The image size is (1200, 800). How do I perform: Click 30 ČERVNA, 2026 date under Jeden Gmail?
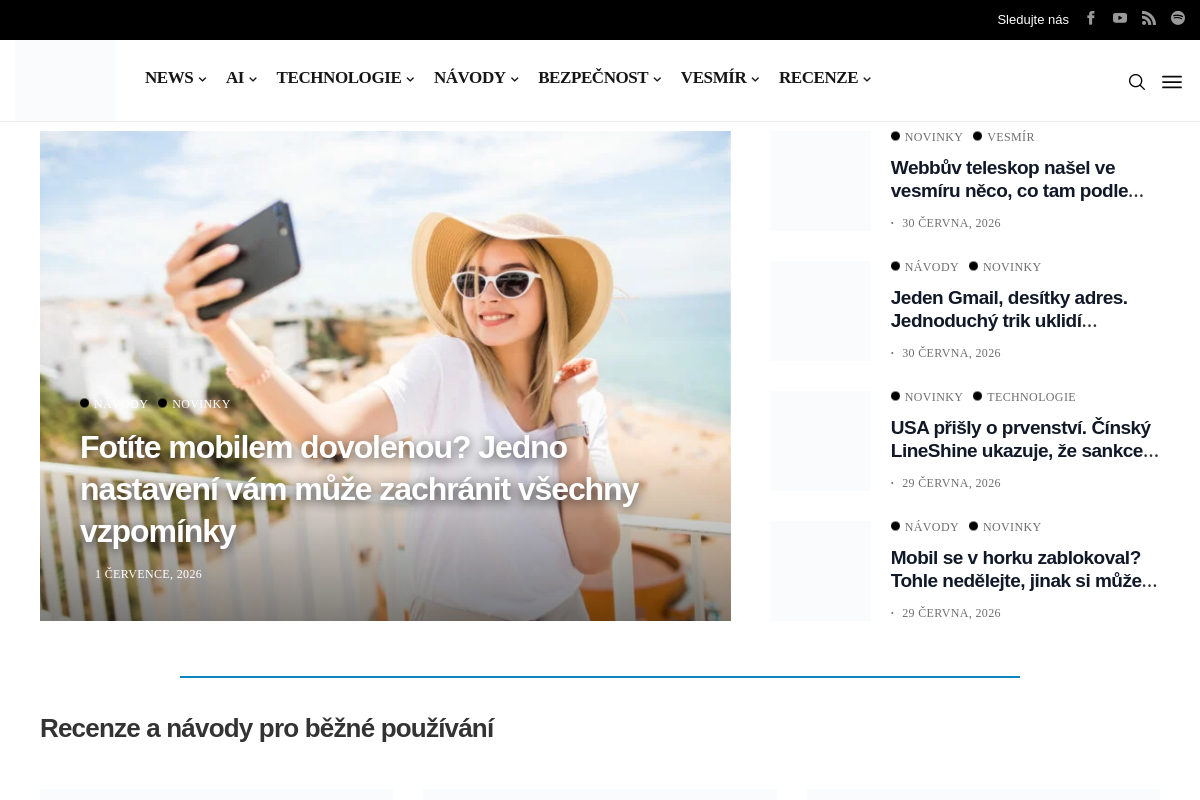[951, 353]
